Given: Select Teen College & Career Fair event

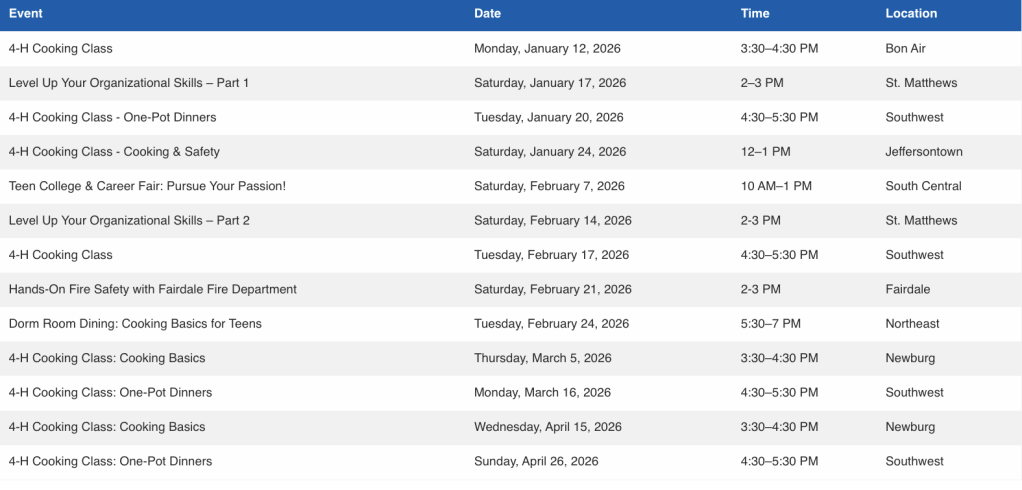Looking at the screenshot, I should click(x=147, y=186).
